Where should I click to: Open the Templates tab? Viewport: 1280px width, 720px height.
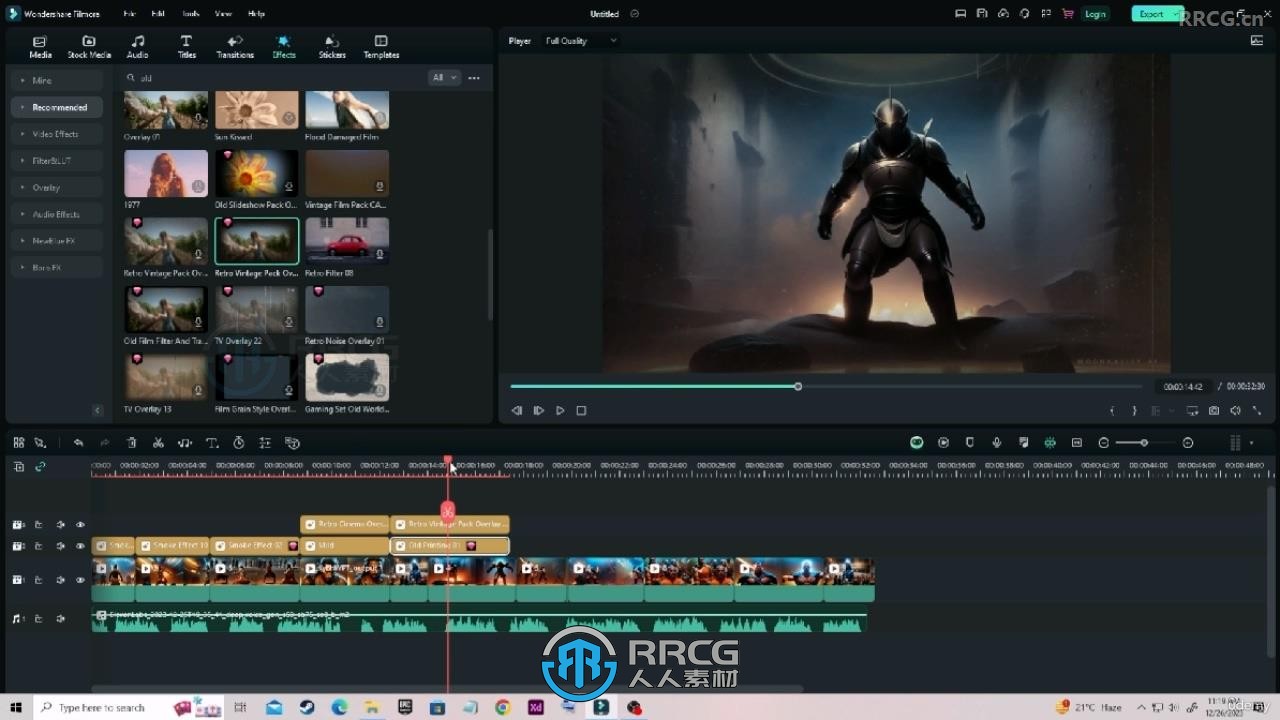[x=381, y=47]
